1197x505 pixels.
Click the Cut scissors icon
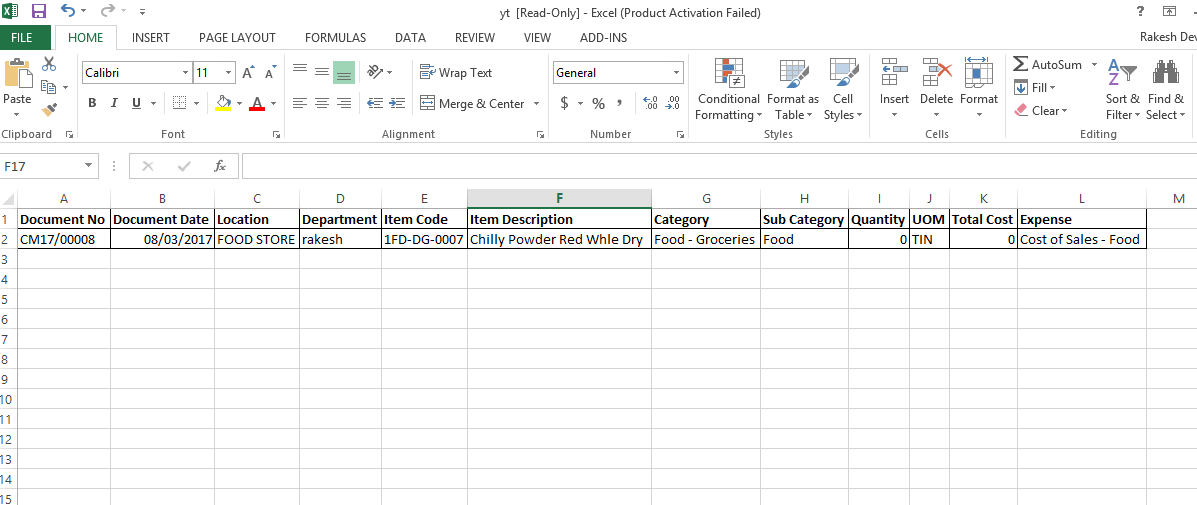(x=49, y=65)
